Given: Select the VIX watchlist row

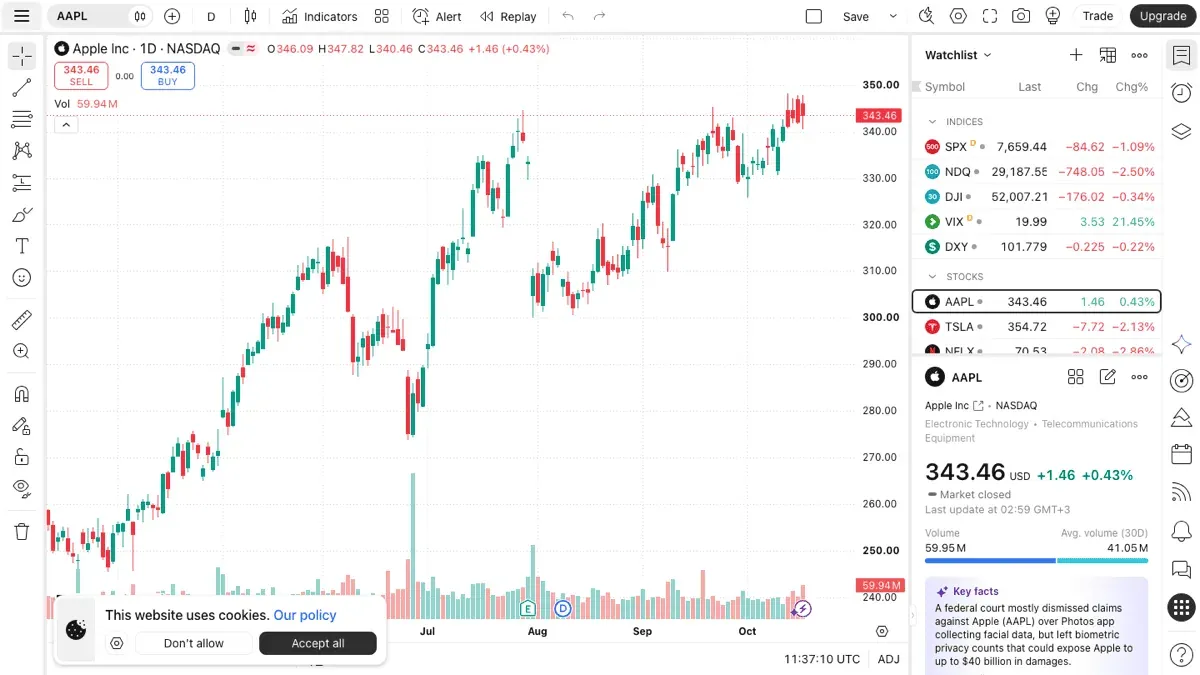Looking at the screenshot, I should point(1037,221).
